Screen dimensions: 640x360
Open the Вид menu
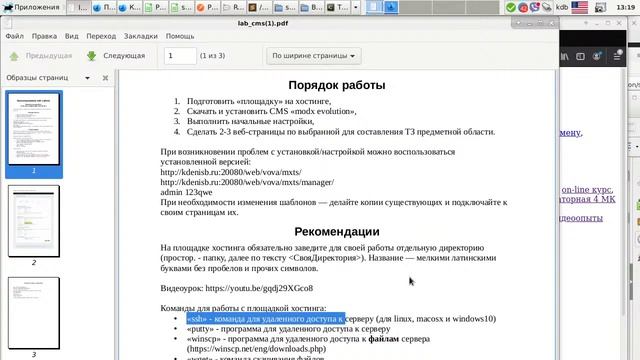(71, 36)
